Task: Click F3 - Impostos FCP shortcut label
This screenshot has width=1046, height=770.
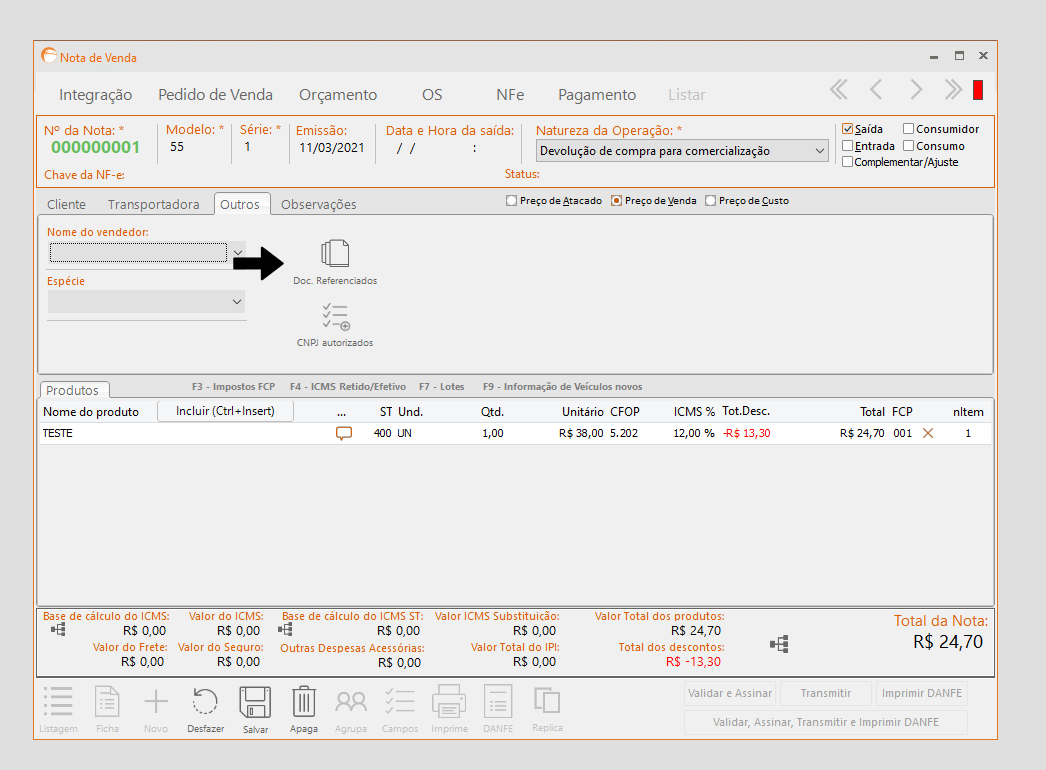Action: pyautogui.click(x=233, y=386)
